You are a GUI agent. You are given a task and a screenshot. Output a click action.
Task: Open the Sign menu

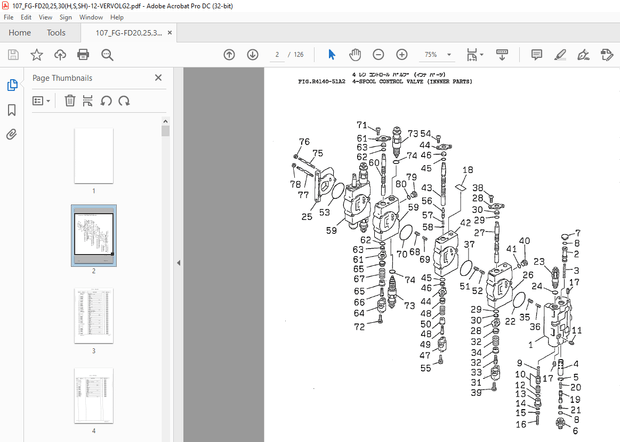coord(66,17)
